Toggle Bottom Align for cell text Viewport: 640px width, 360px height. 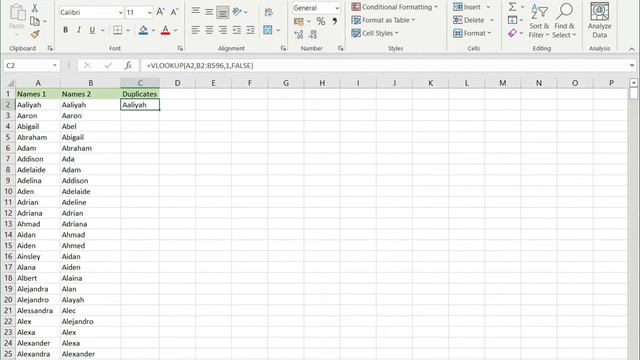point(223,12)
